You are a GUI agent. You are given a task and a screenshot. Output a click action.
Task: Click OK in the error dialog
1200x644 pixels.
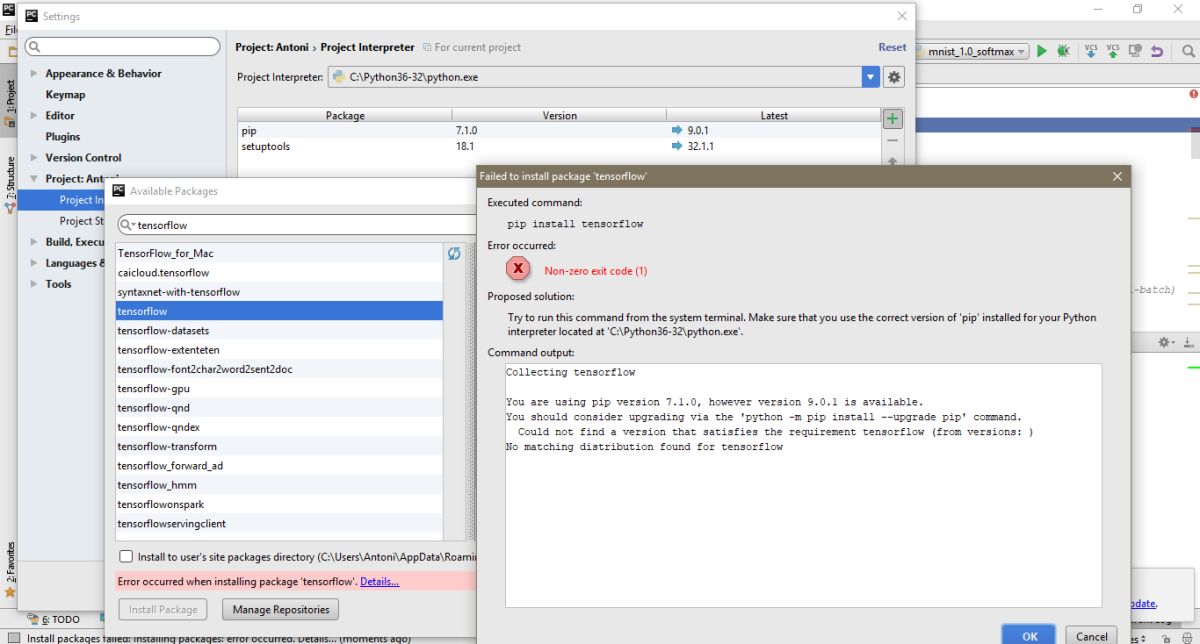tap(1030, 636)
